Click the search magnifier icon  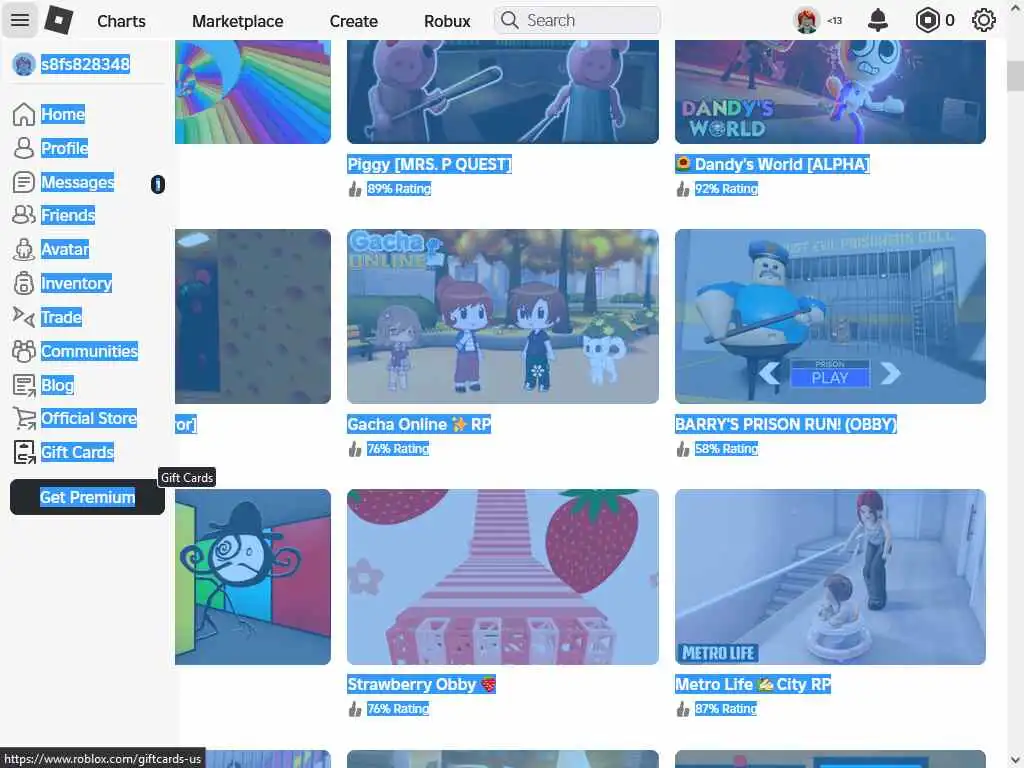tap(509, 20)
